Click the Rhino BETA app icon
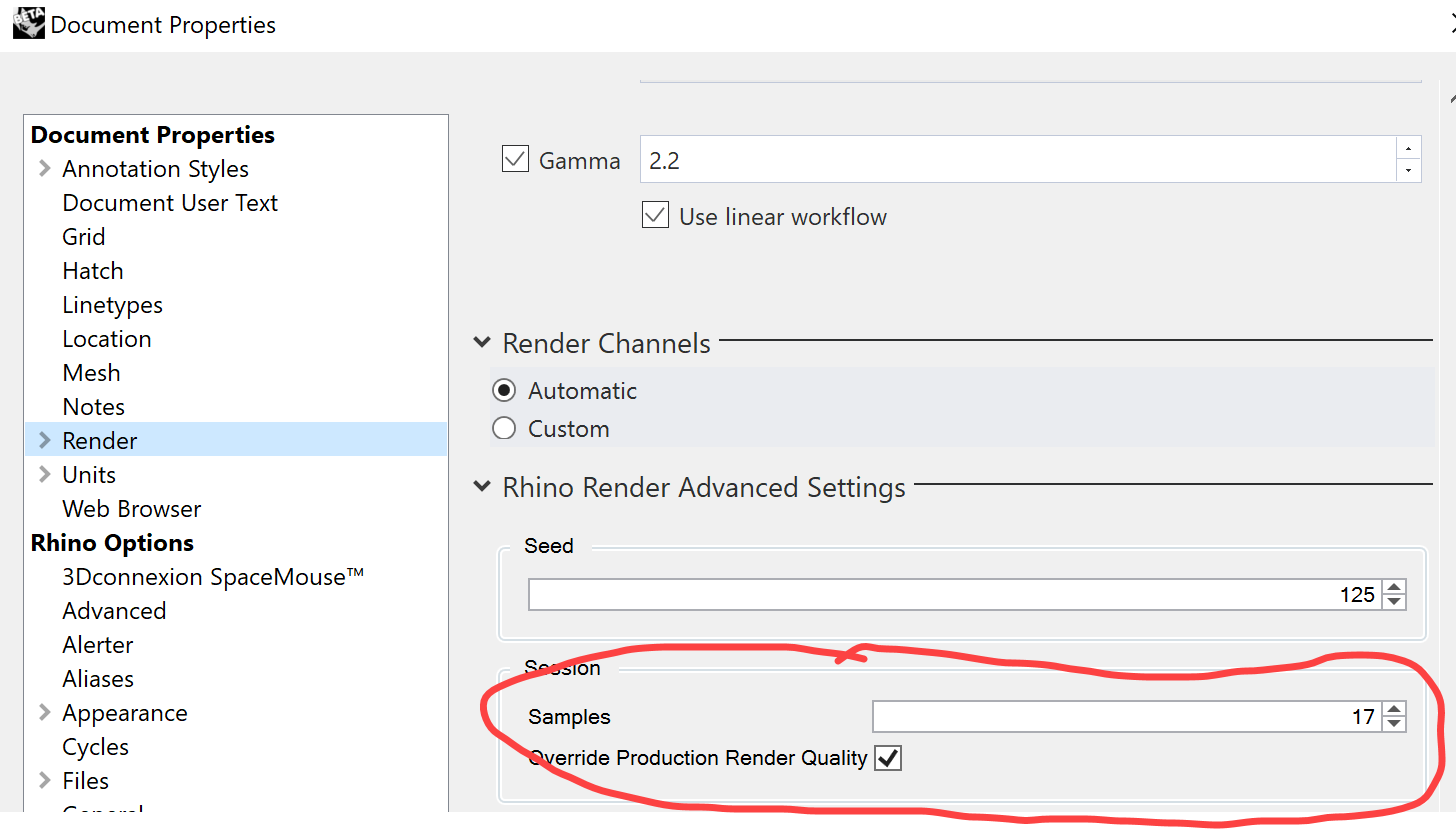The height and width of the screenshot is (830, 1456). (27, 22)
